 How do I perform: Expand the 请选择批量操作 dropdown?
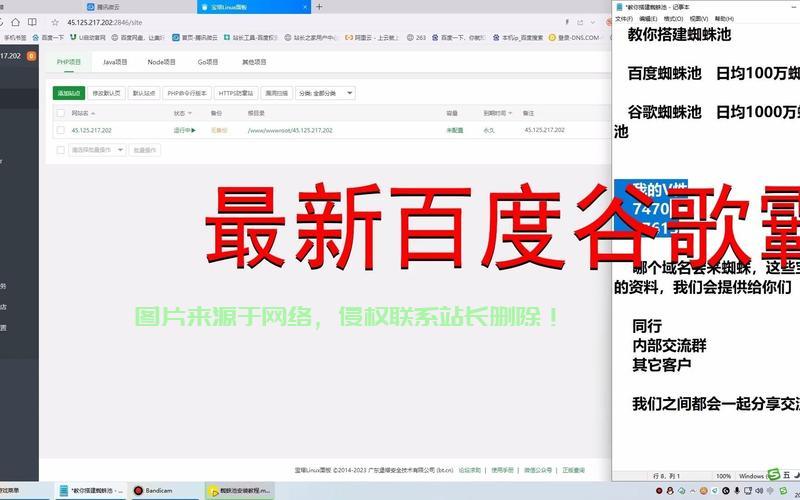97,150
